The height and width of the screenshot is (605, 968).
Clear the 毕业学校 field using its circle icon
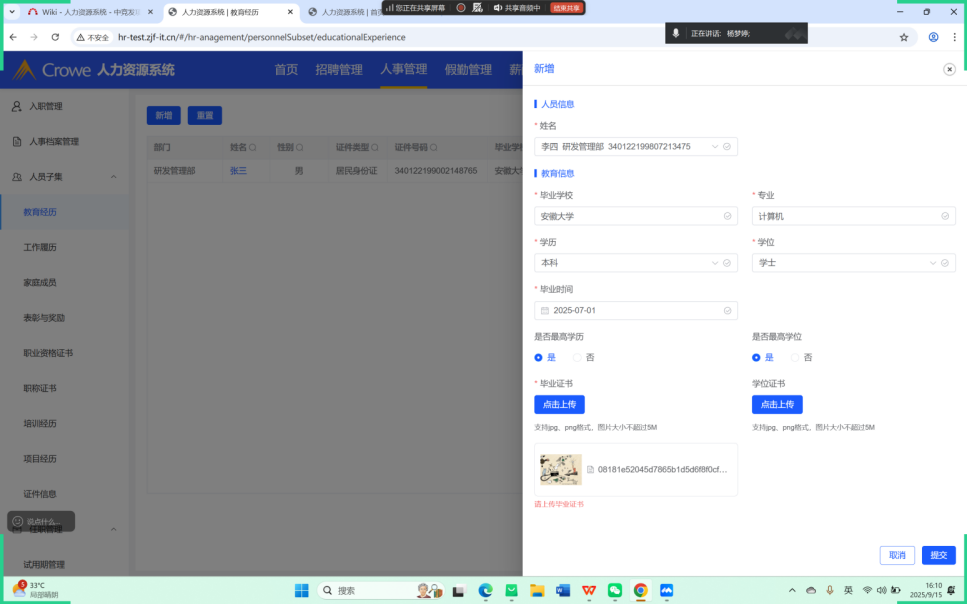click(727, 216)
